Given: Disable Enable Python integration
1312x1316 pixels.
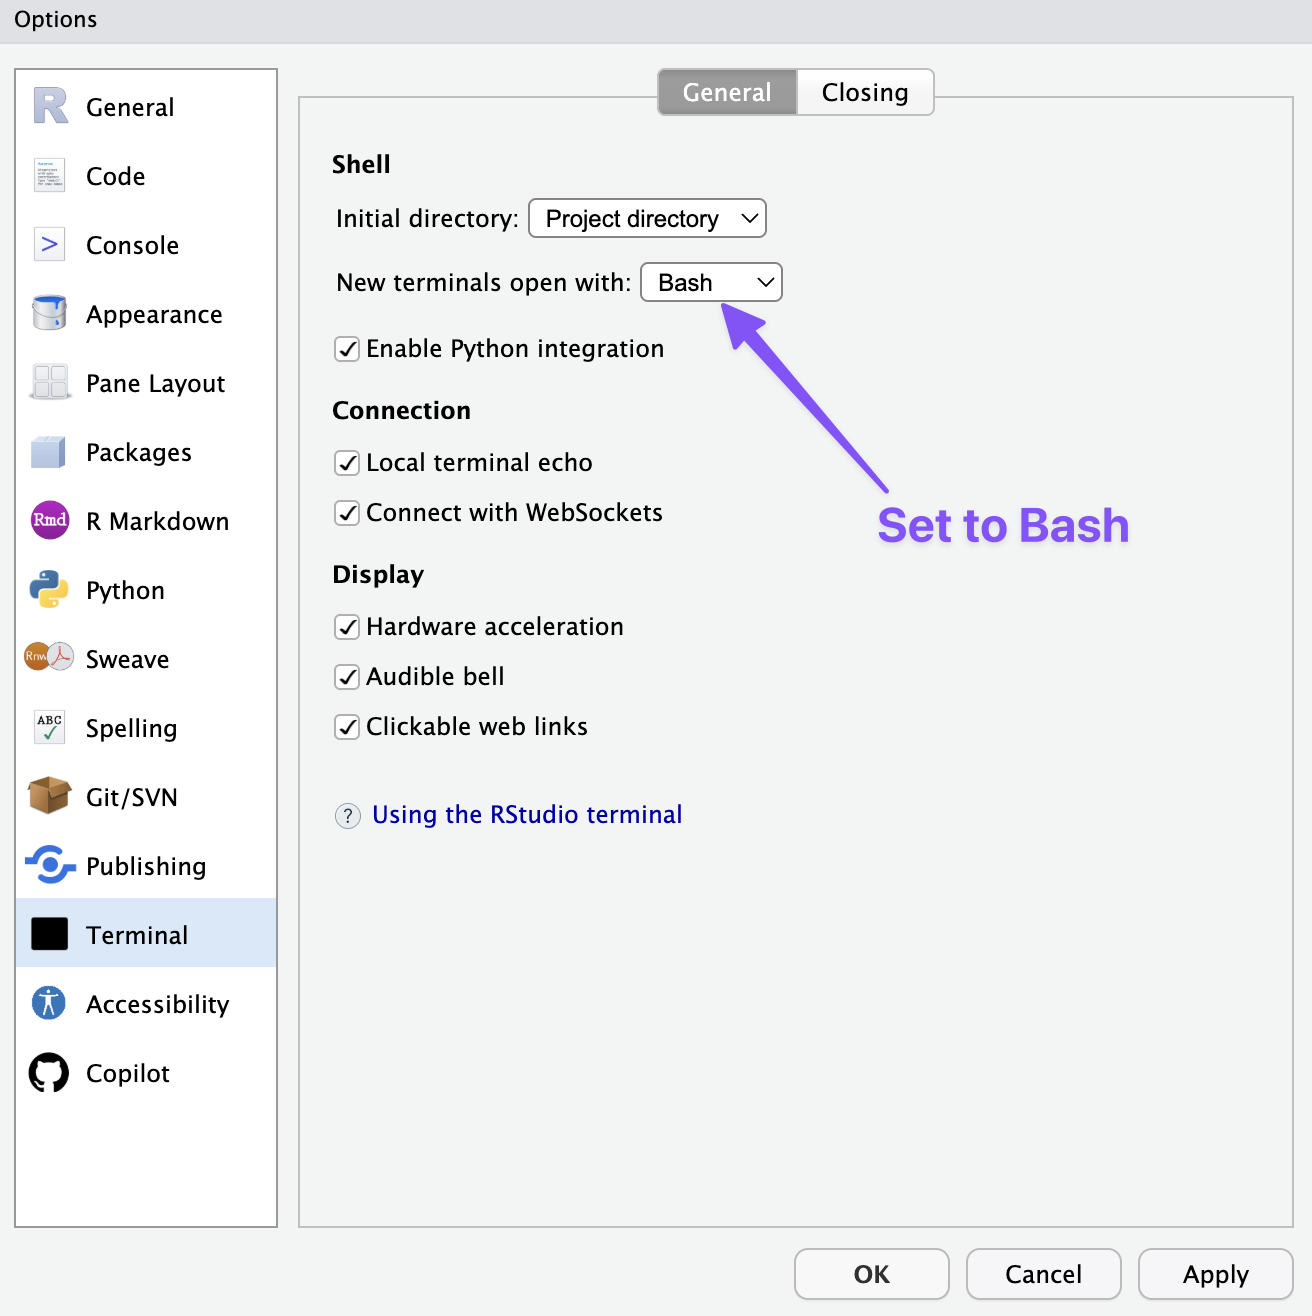Looking at the screenshot, I should click(x=347, y=349).
